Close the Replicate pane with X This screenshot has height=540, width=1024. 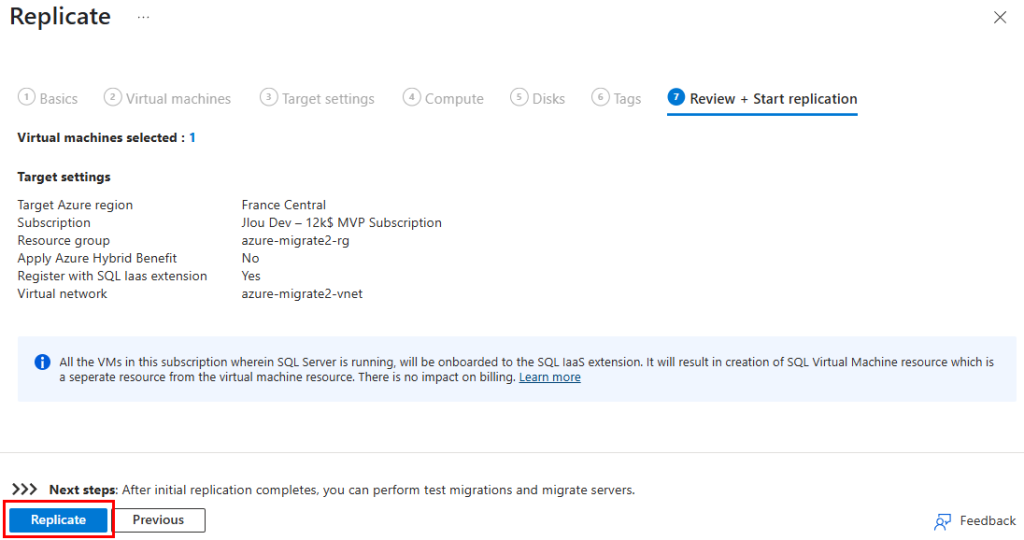point(1000,18)
